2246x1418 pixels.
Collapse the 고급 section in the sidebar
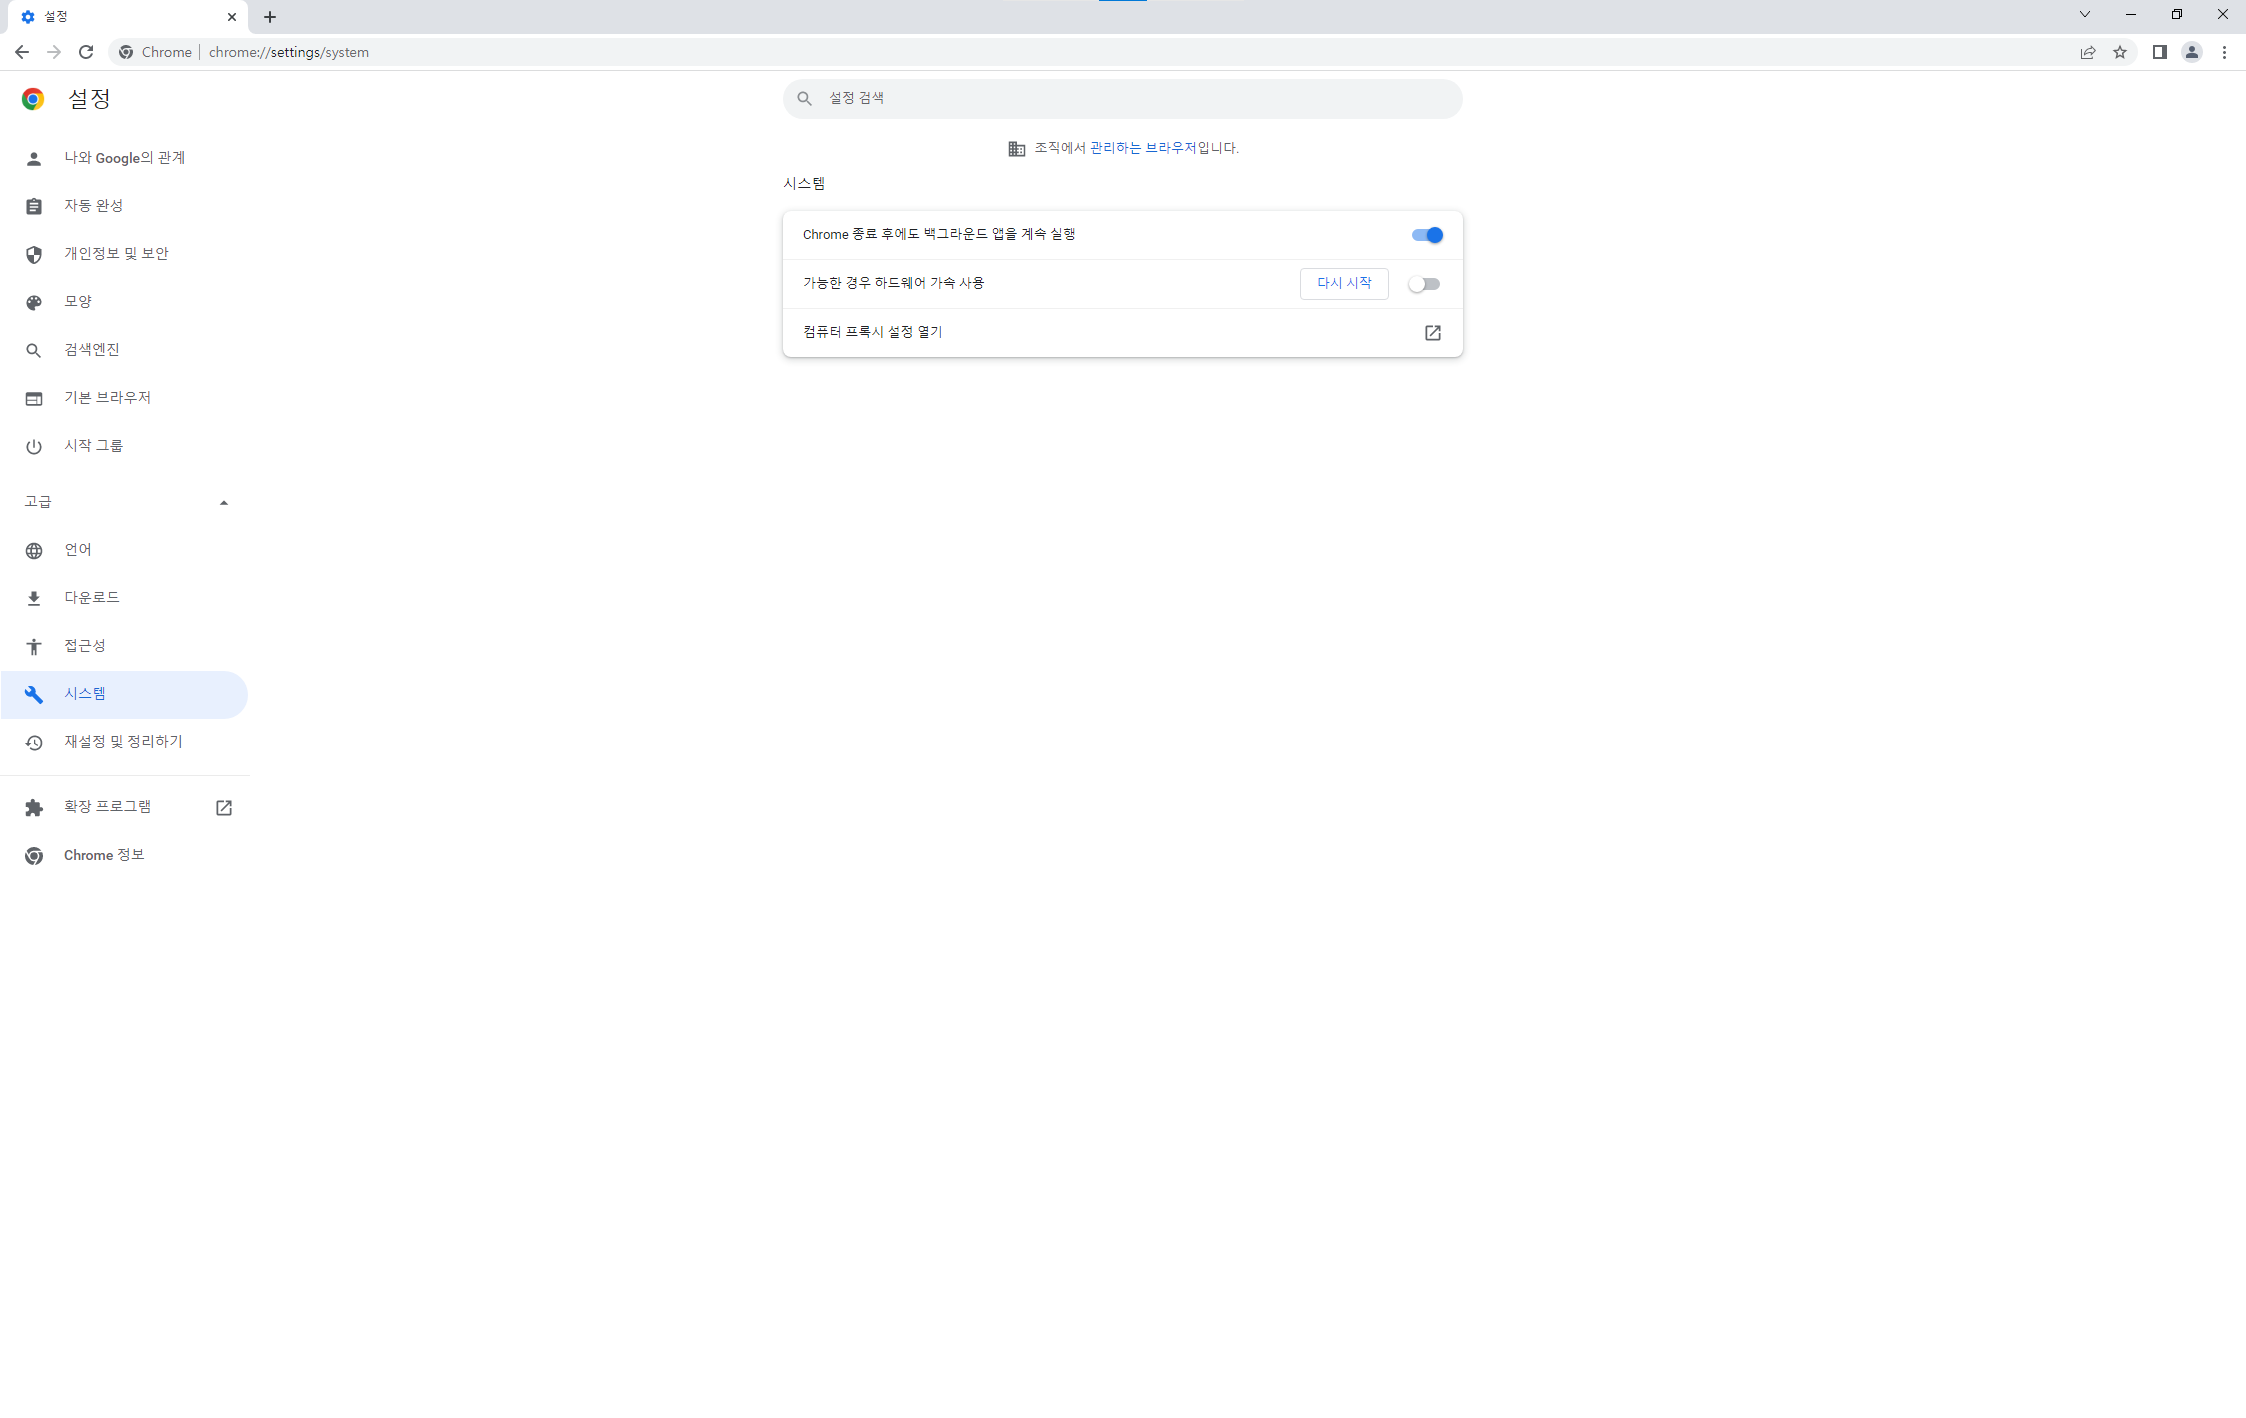point(223,502)
